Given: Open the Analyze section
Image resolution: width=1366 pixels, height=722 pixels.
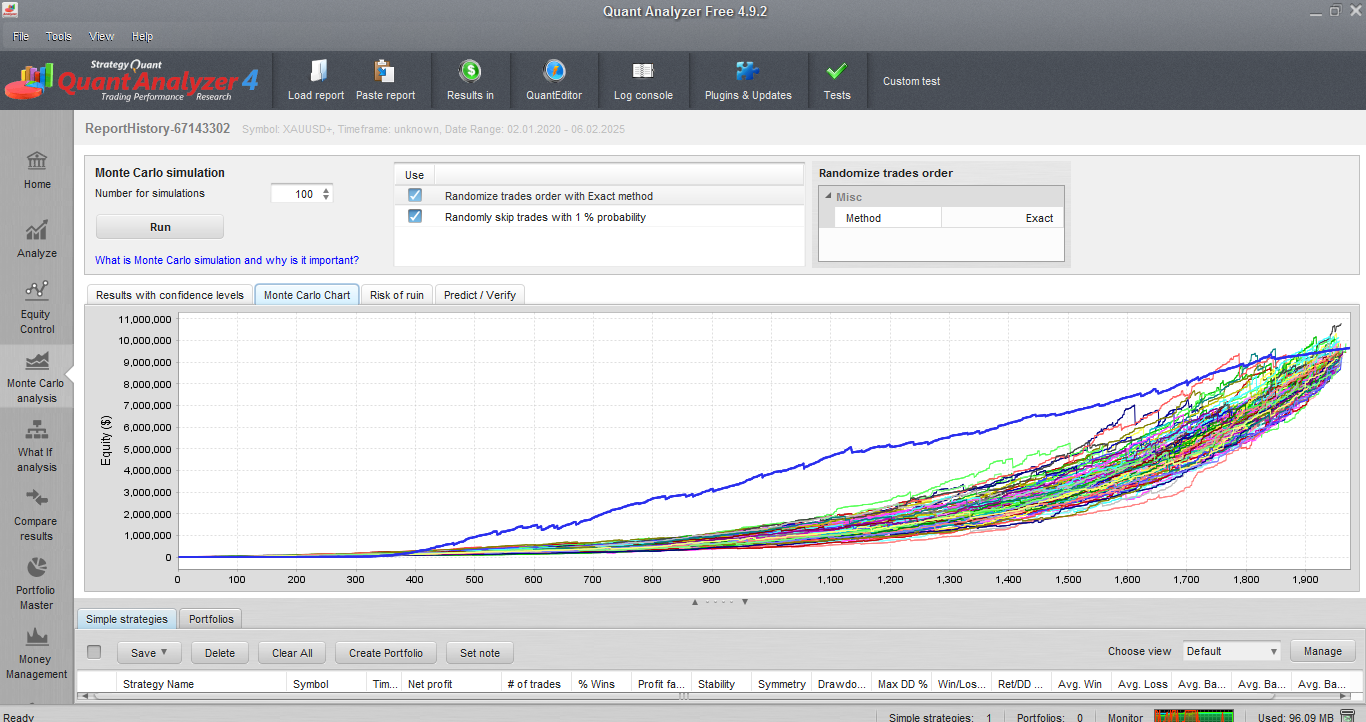Looking at the screenshot, I should point(37,240).
